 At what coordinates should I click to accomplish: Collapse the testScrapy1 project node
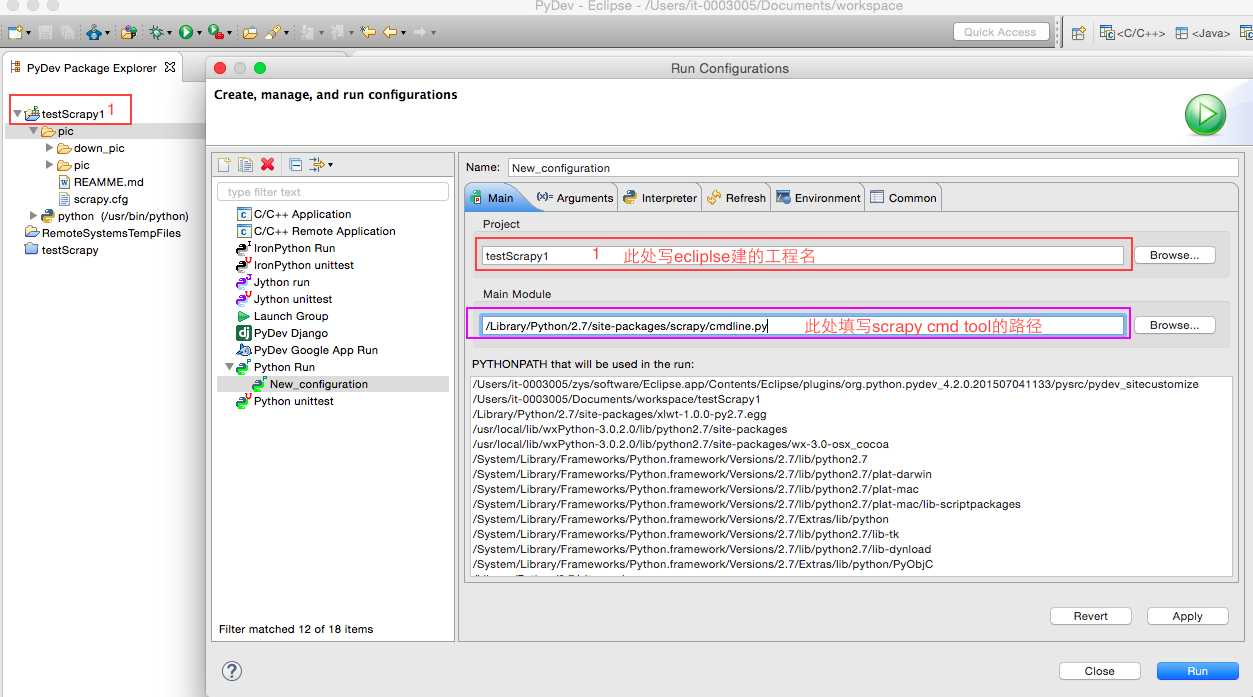tap(17, 114)
